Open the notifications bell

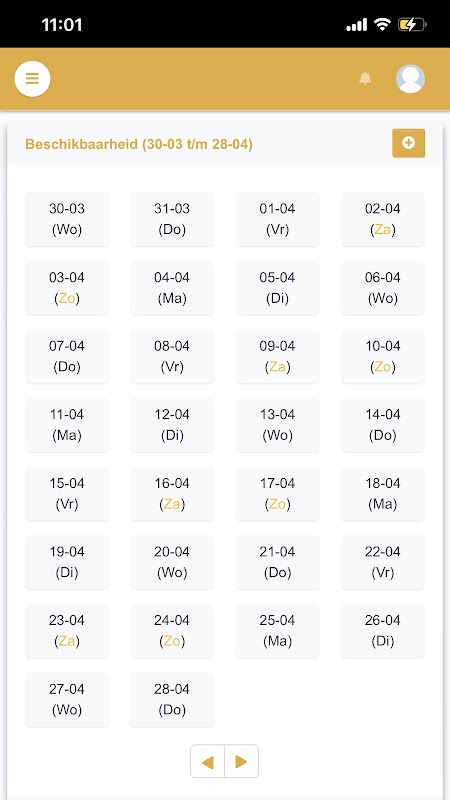[365, 79]
